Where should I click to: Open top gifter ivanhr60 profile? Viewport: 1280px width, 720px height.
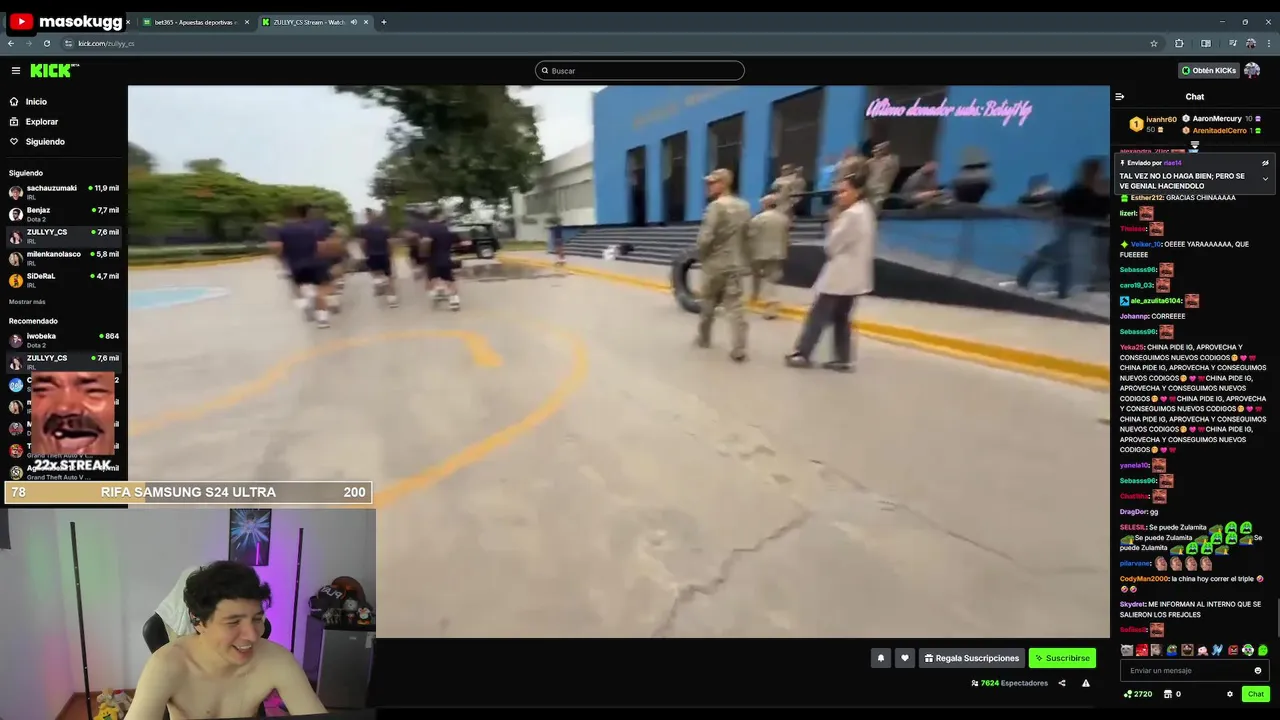(1161, 119)
